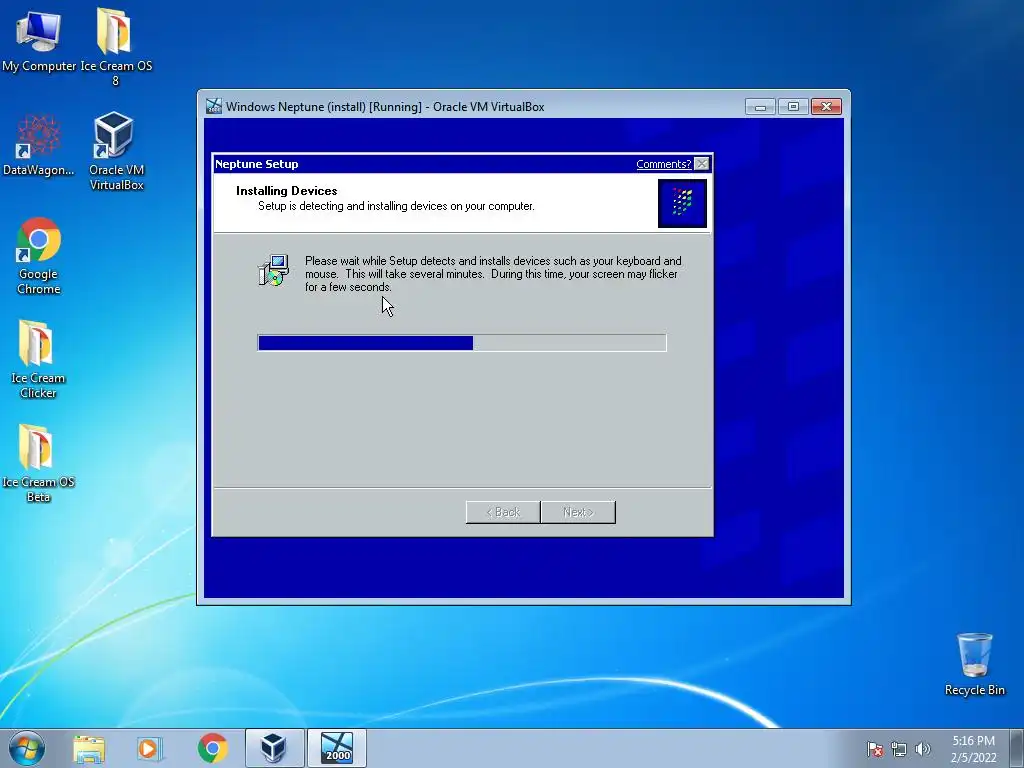Select the Ice Cream Clicker folder

38,359
